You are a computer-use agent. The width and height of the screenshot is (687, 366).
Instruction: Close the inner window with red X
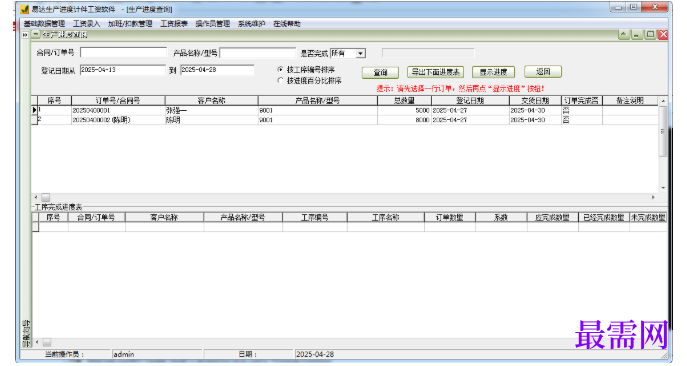[x=663, y=35]
